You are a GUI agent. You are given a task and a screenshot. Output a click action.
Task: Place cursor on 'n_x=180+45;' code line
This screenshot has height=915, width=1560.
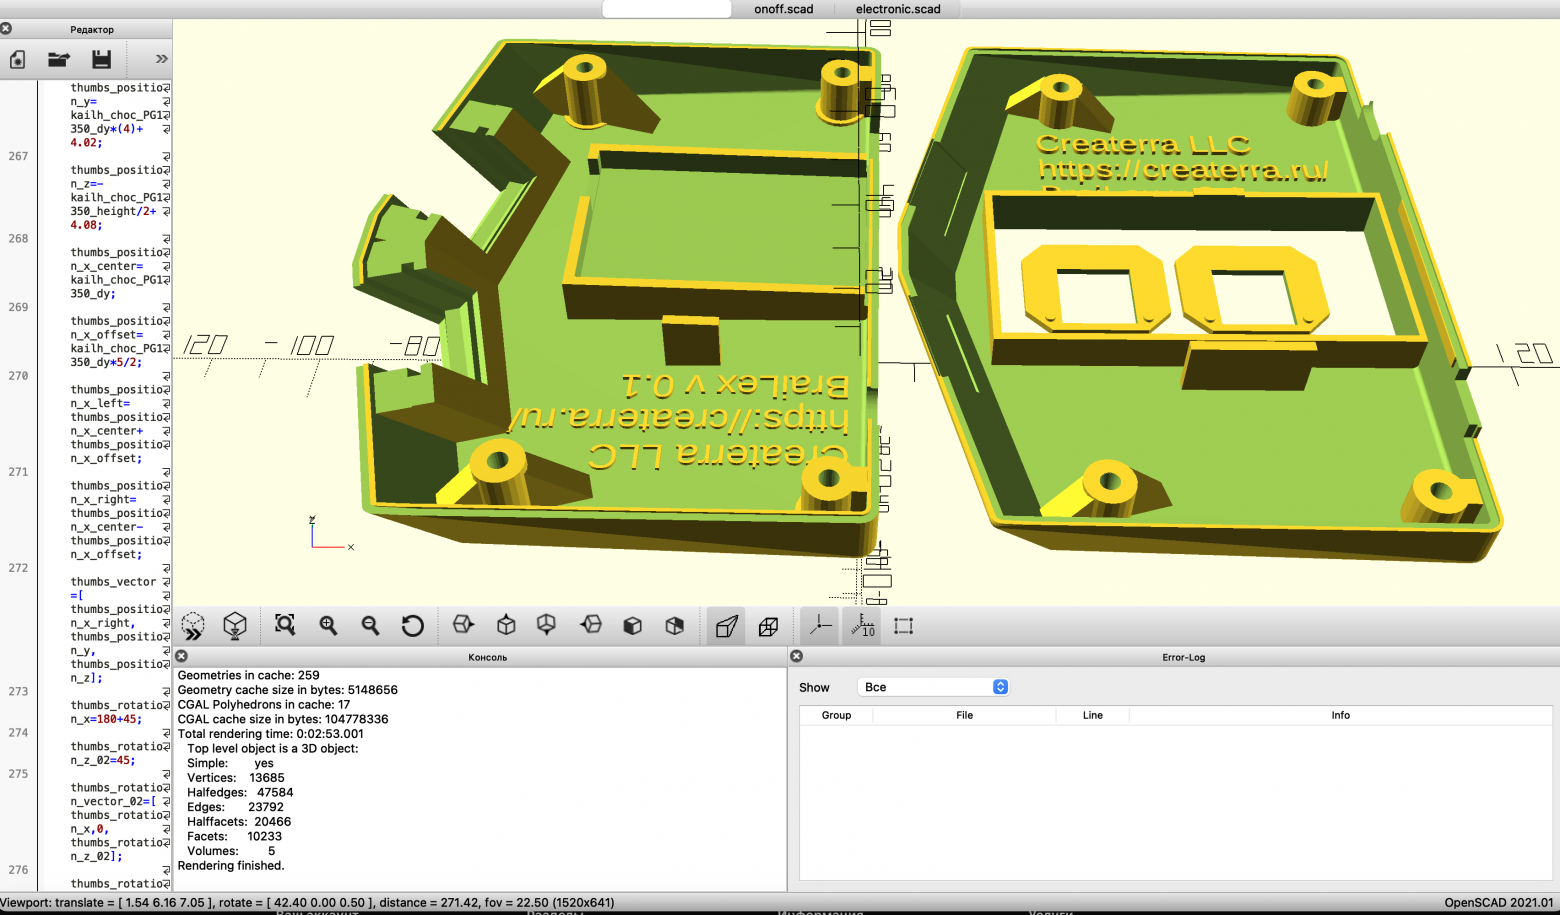tap(106, 719)
